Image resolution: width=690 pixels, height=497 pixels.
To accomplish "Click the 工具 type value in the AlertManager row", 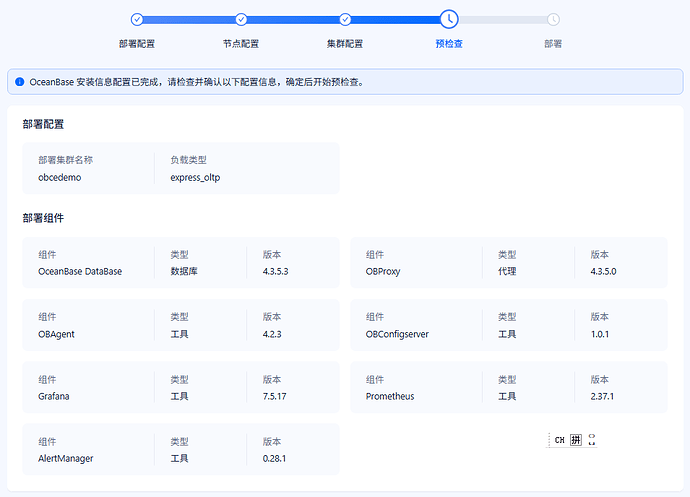I will tap(180, 459).
